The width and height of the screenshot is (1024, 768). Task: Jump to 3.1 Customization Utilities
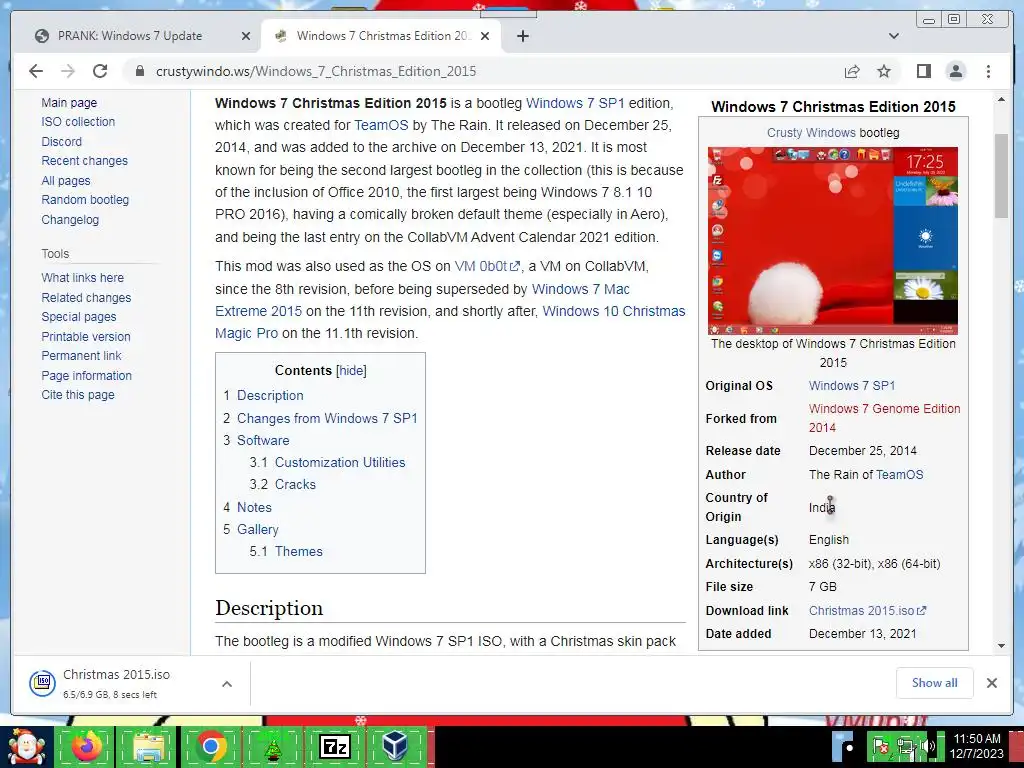click(x=327, y=462)
